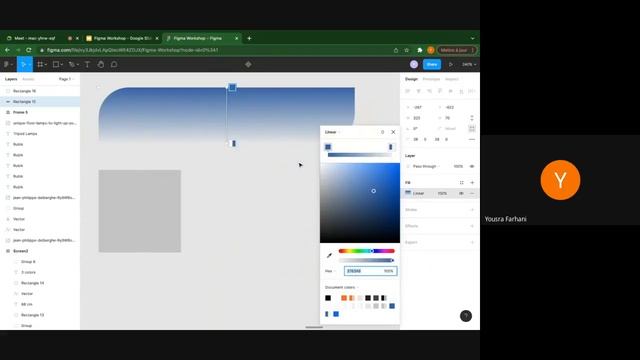
Task: Add a new fill with plus icon
Action: click(x=472, y=183)
